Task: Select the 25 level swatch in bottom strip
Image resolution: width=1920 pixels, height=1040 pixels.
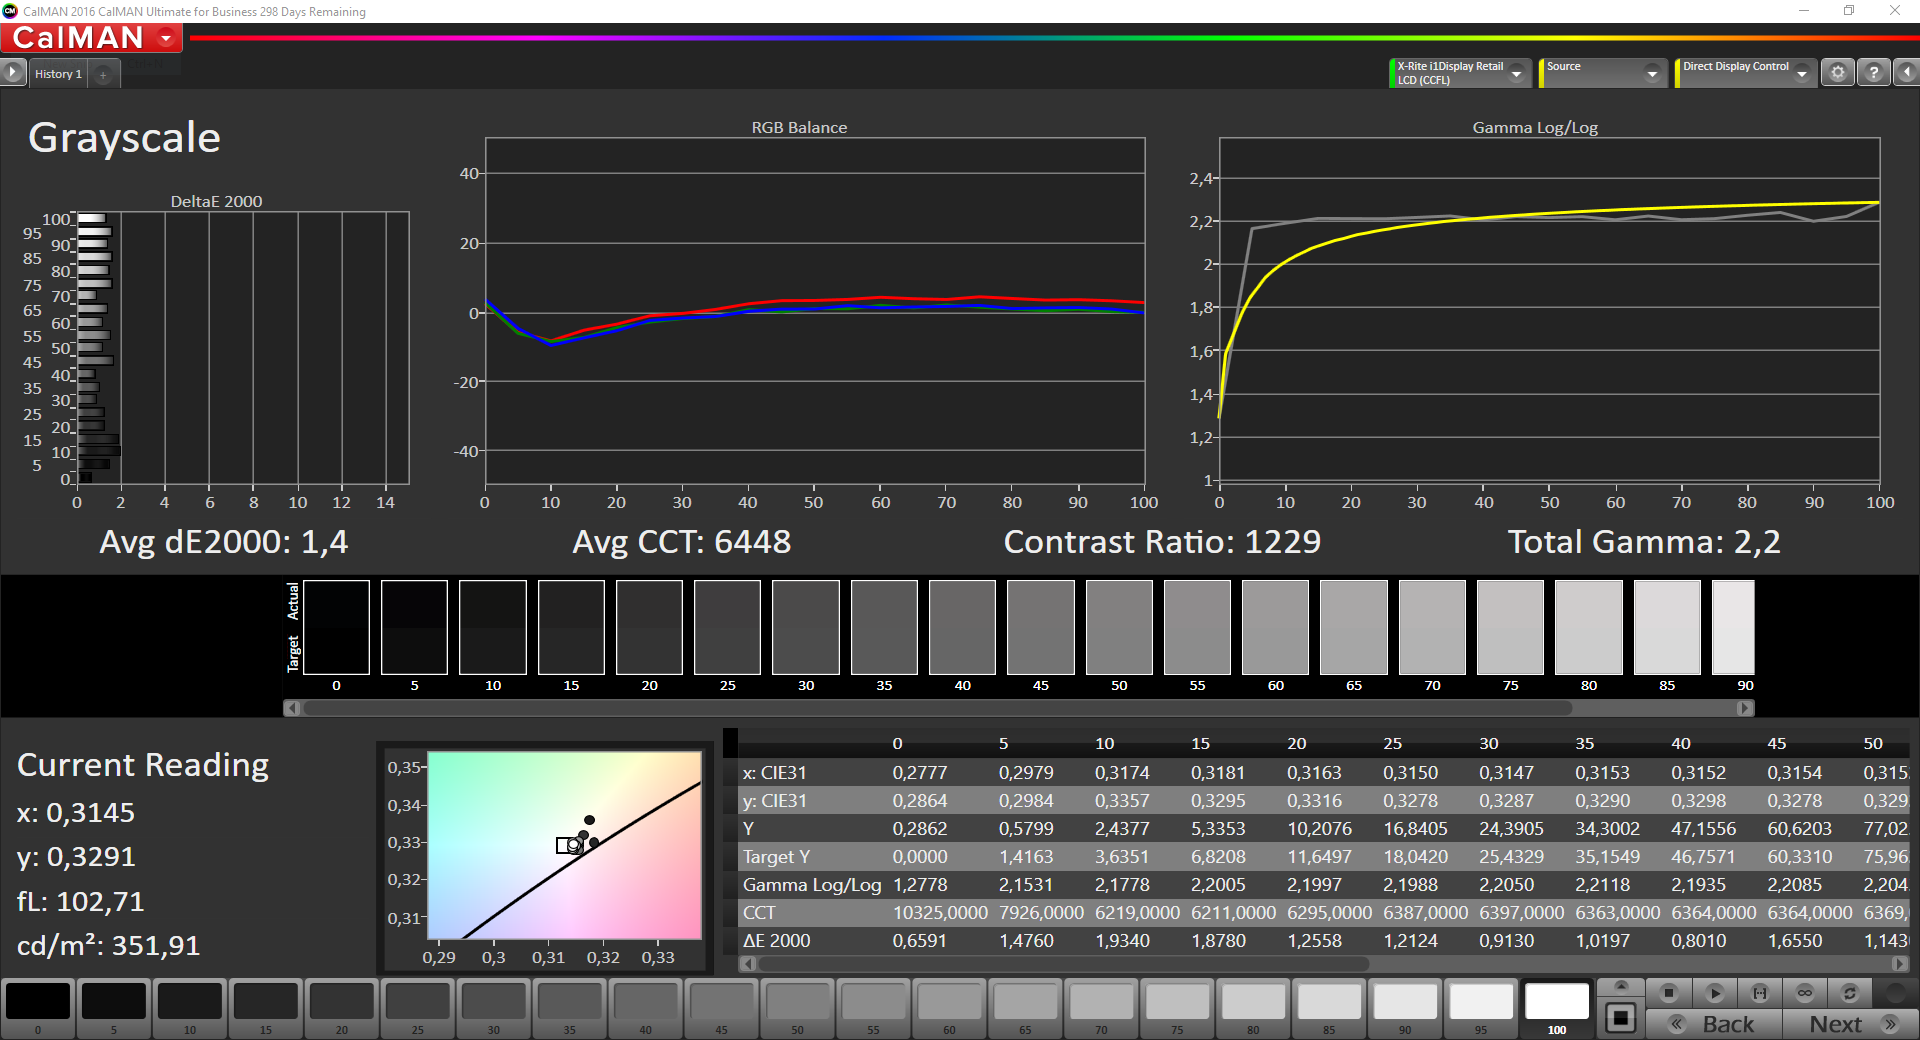Action: (418, 1008)
